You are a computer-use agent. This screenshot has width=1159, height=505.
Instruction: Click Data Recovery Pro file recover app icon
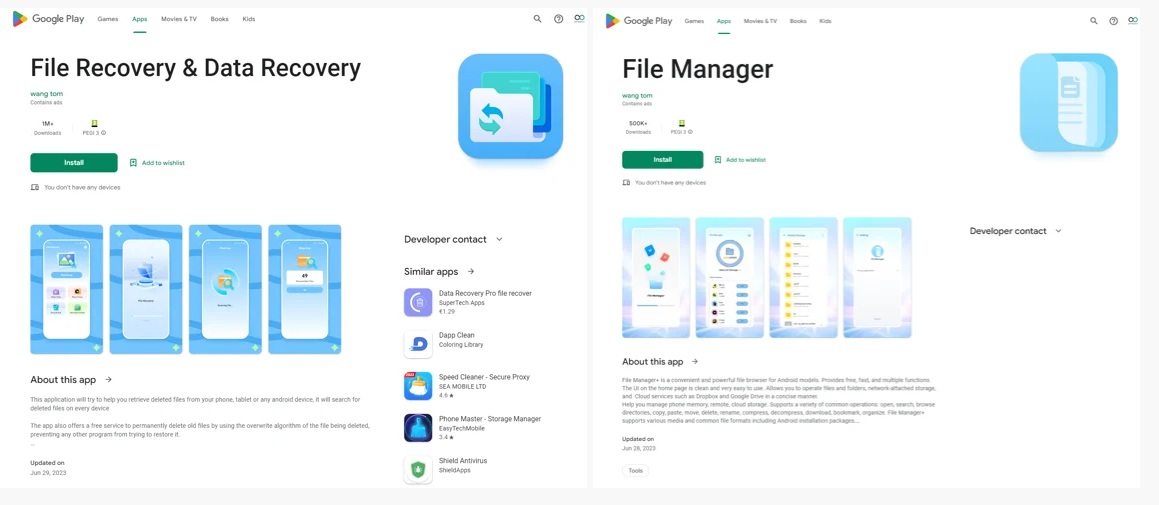418,302
